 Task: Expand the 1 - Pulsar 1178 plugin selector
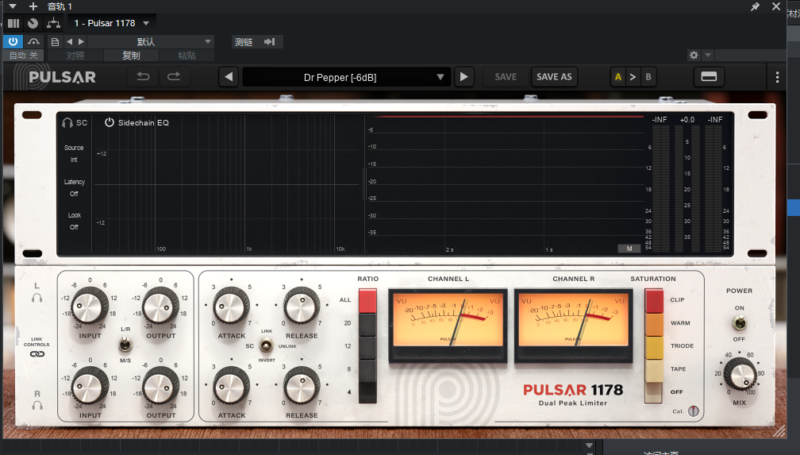coord(112,22)
